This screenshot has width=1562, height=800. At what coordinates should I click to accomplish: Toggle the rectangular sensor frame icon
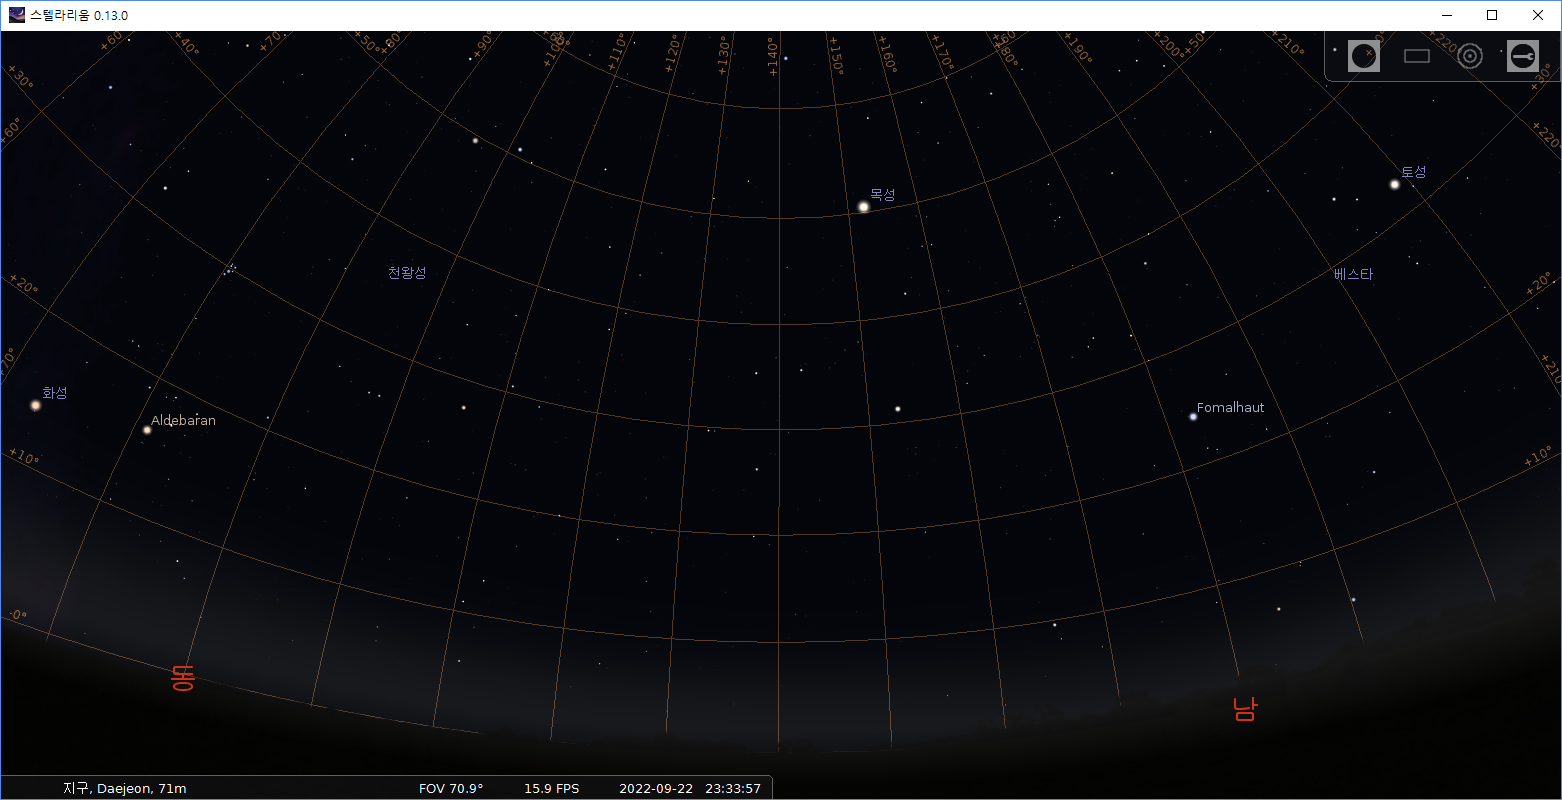[1417, 56]
